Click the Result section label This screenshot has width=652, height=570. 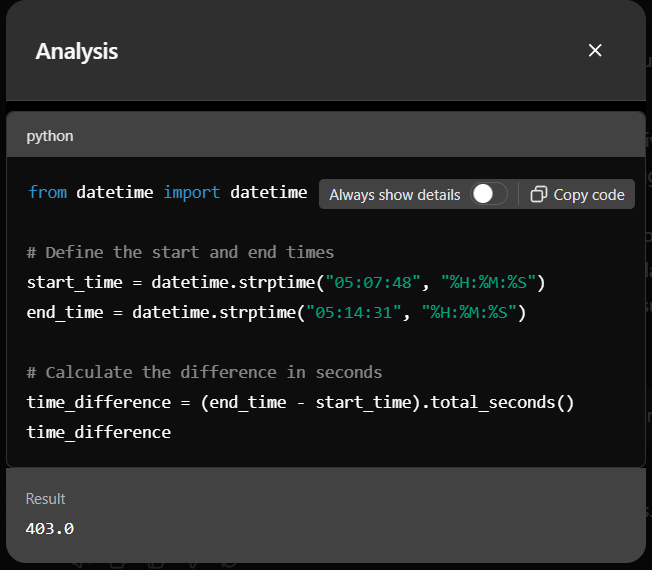pyautogui.click(x=46, y=499)
